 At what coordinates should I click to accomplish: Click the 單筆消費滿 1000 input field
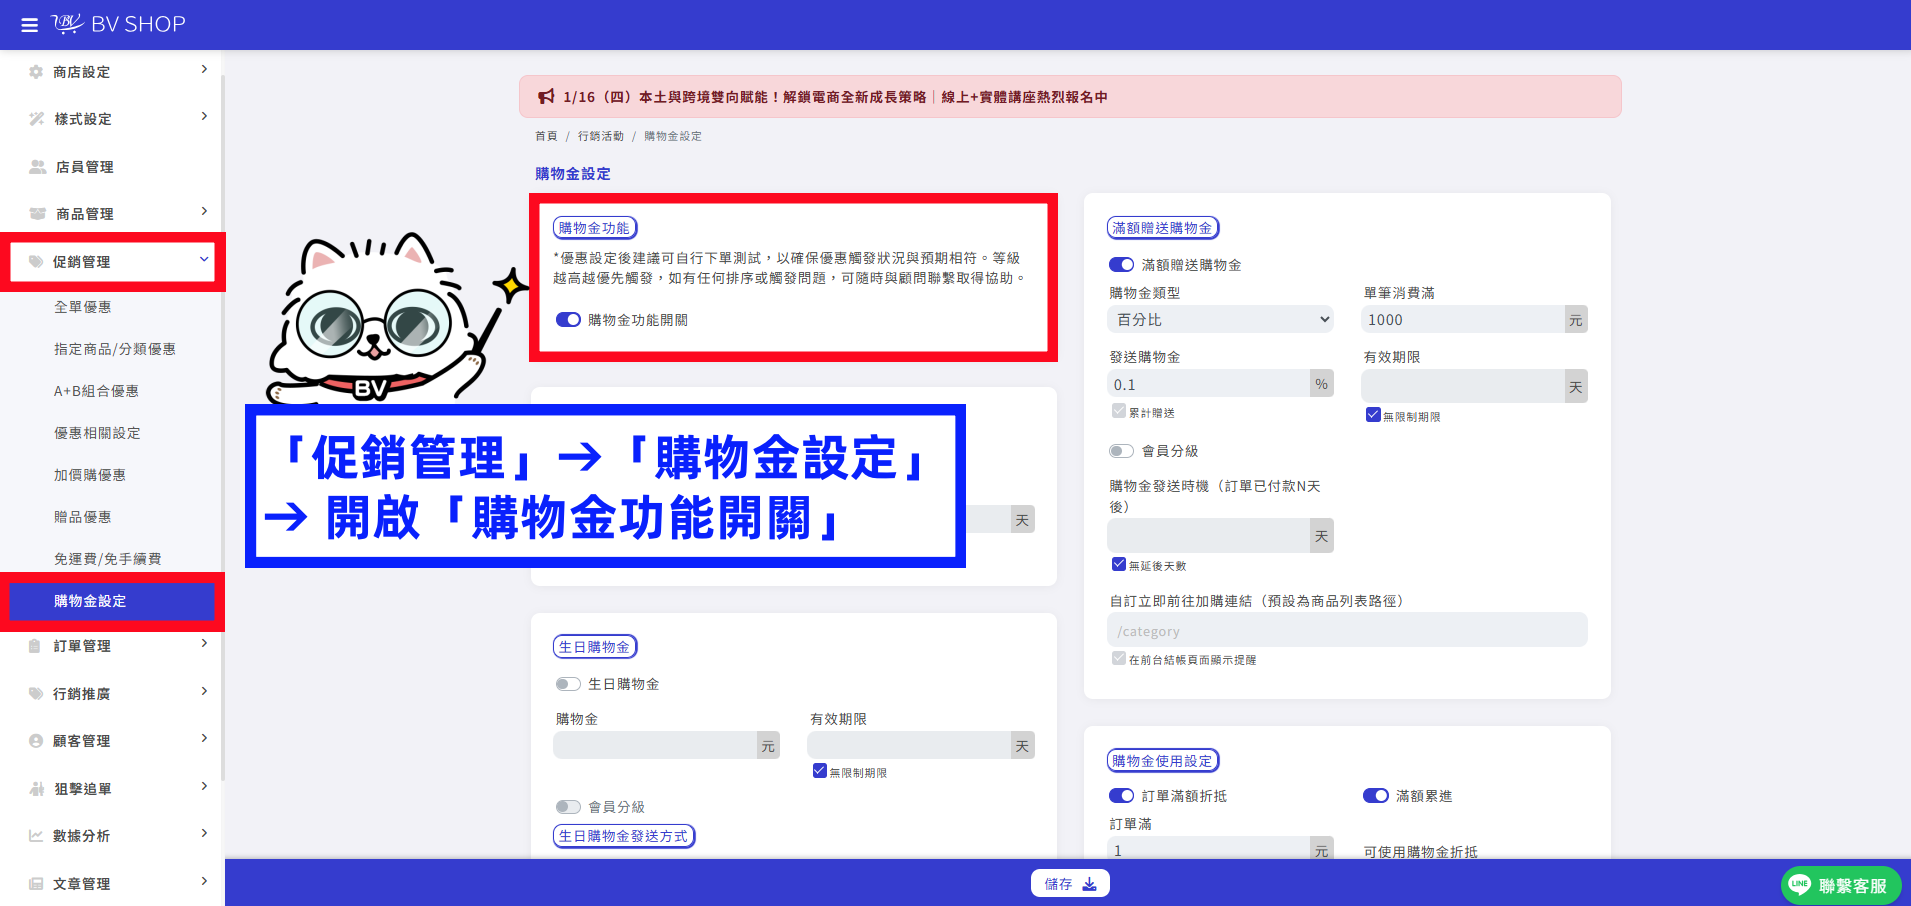tap(1462, 320)
